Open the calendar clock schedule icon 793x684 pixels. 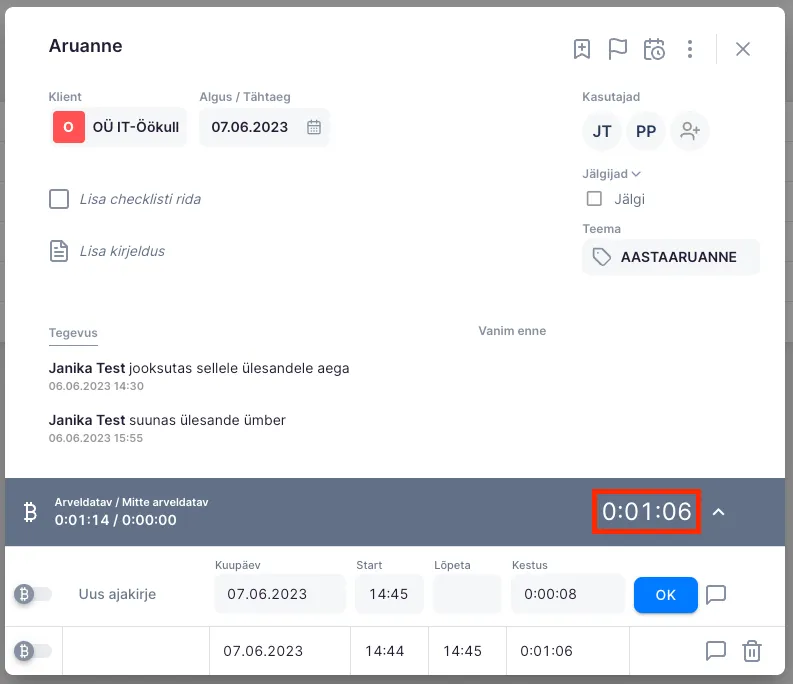click(654, 49)
